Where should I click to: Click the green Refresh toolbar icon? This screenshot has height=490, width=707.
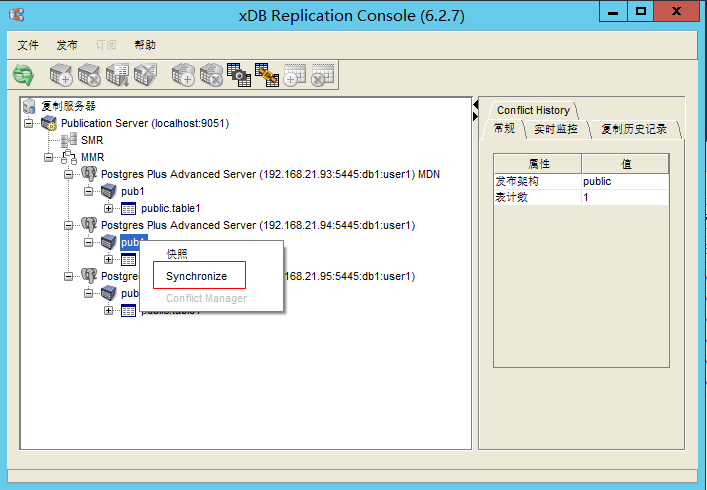[23, 75]
